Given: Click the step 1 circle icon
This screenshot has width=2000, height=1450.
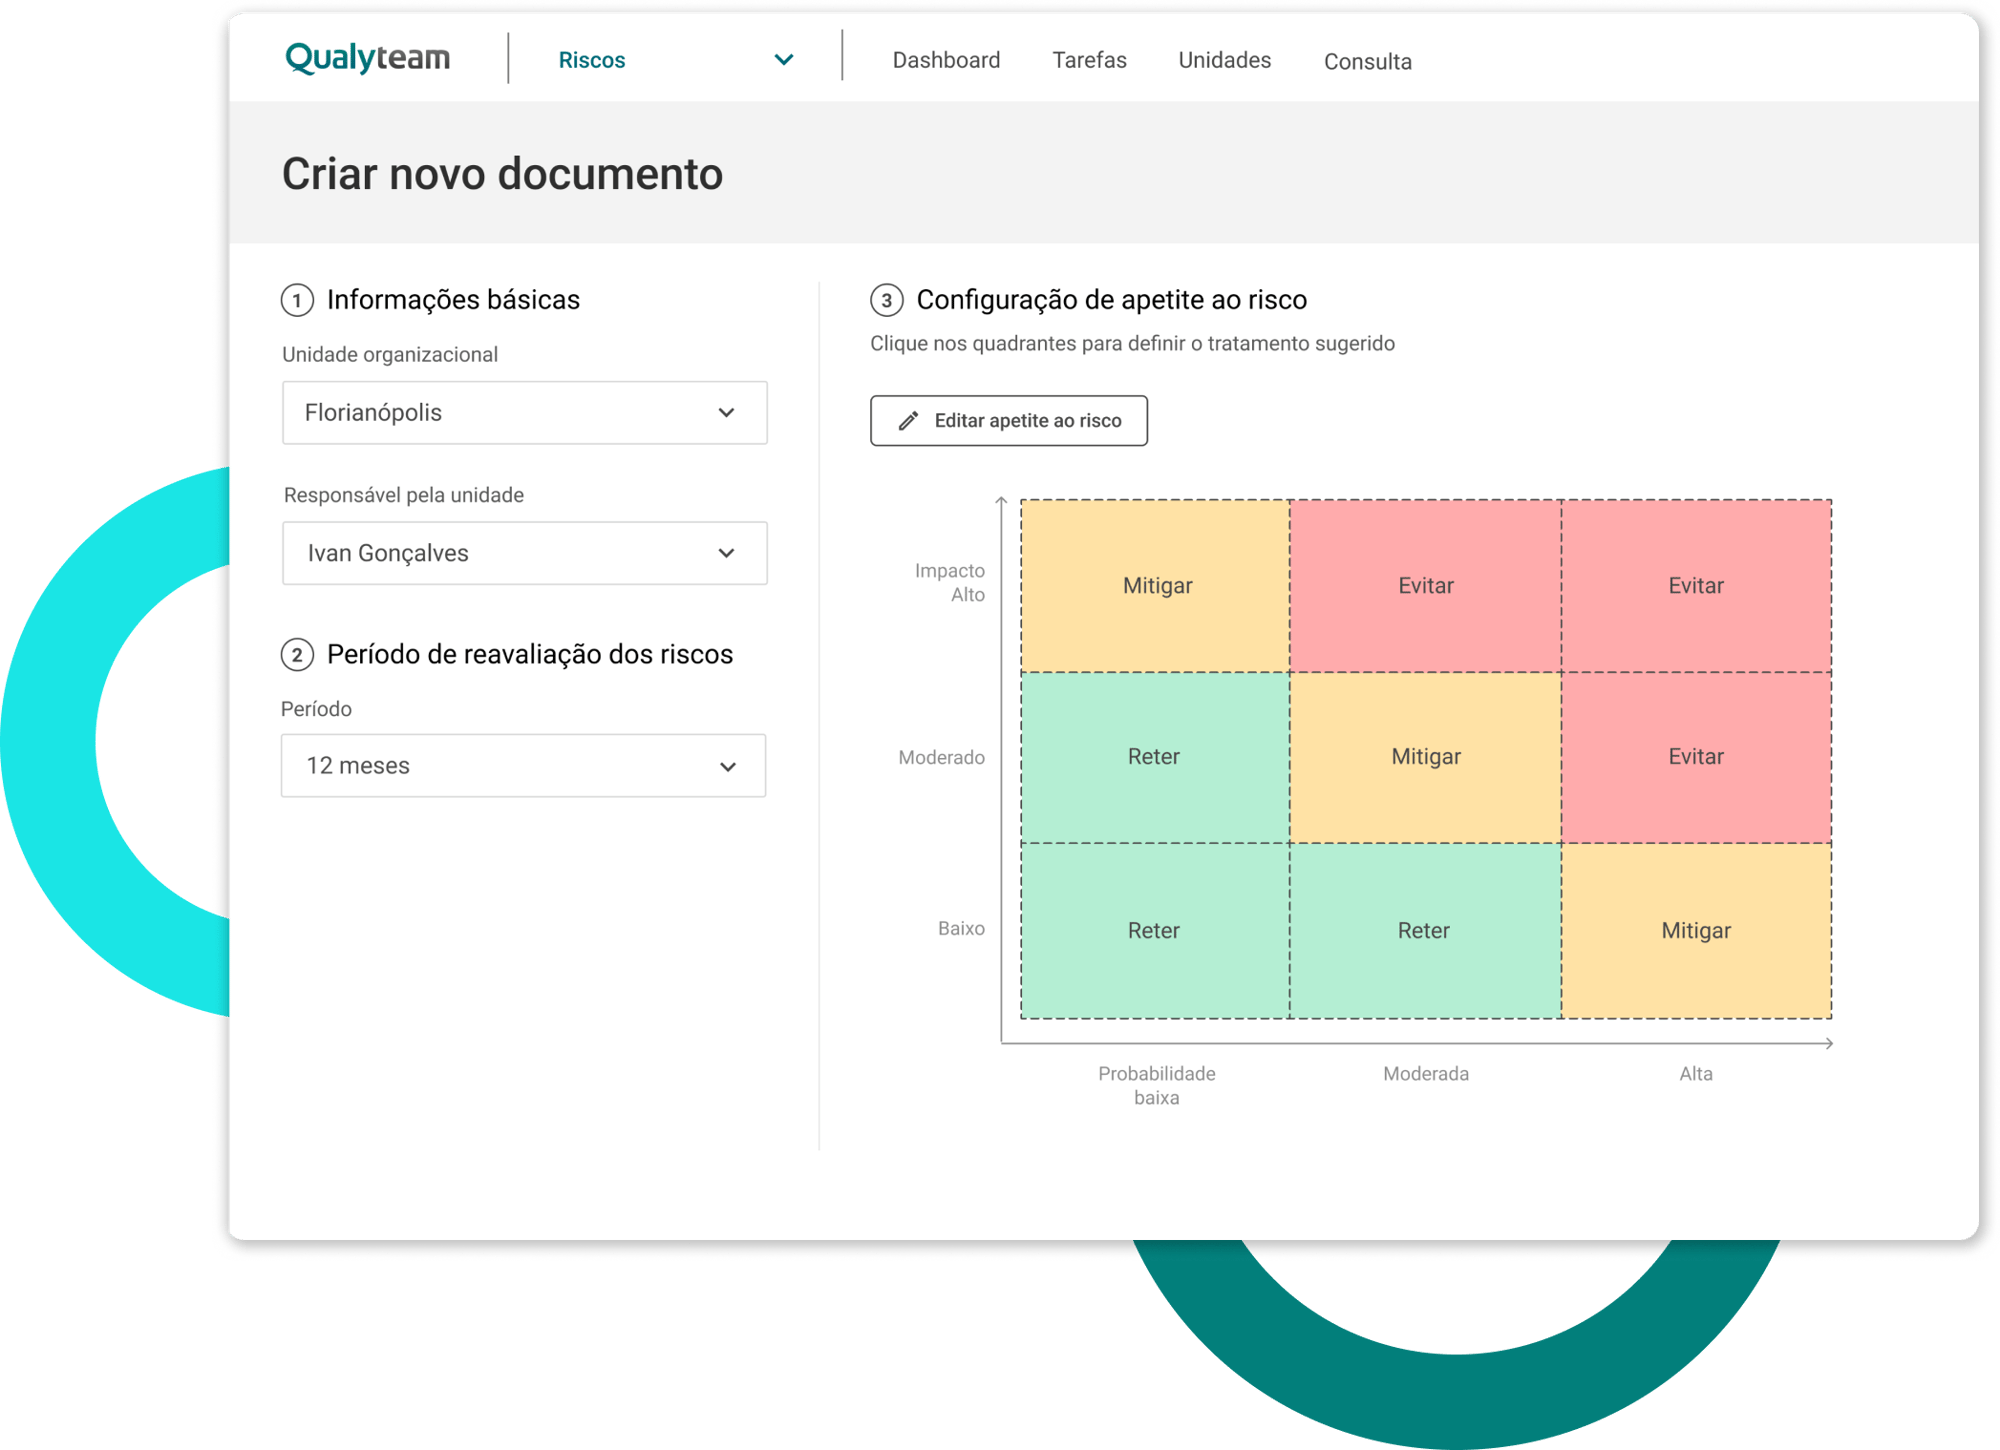Looking at the screenshot, I should pyautogui.click(x=297, y=300).
